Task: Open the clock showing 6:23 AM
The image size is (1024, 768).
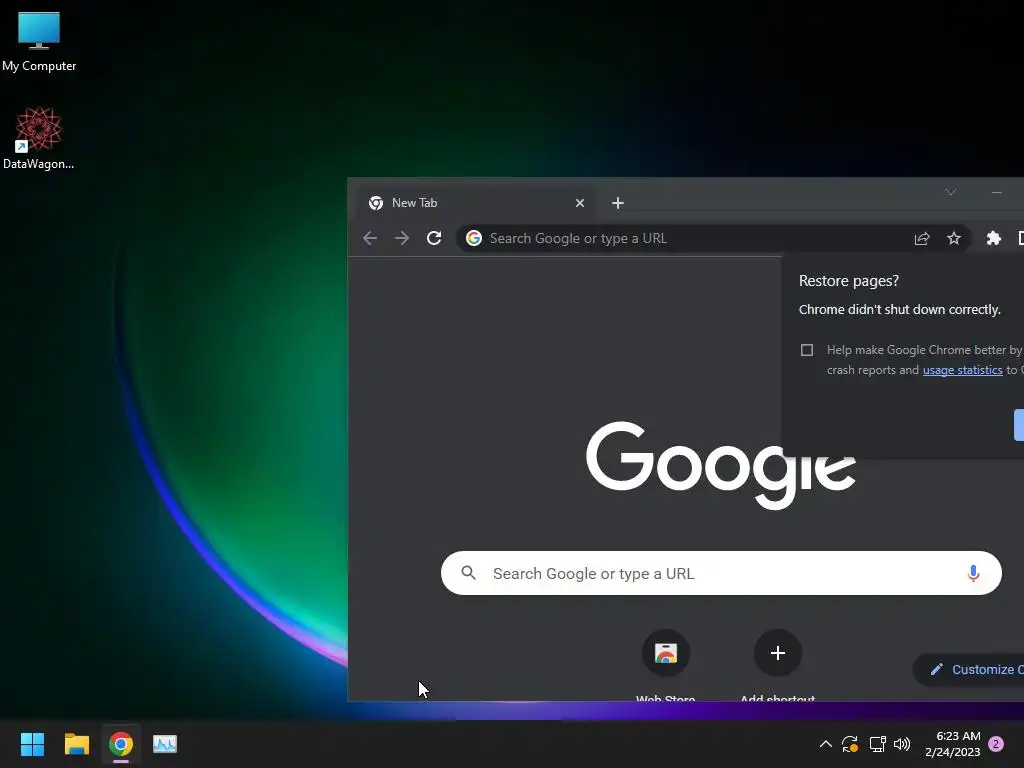Action: tap(952, 744)
